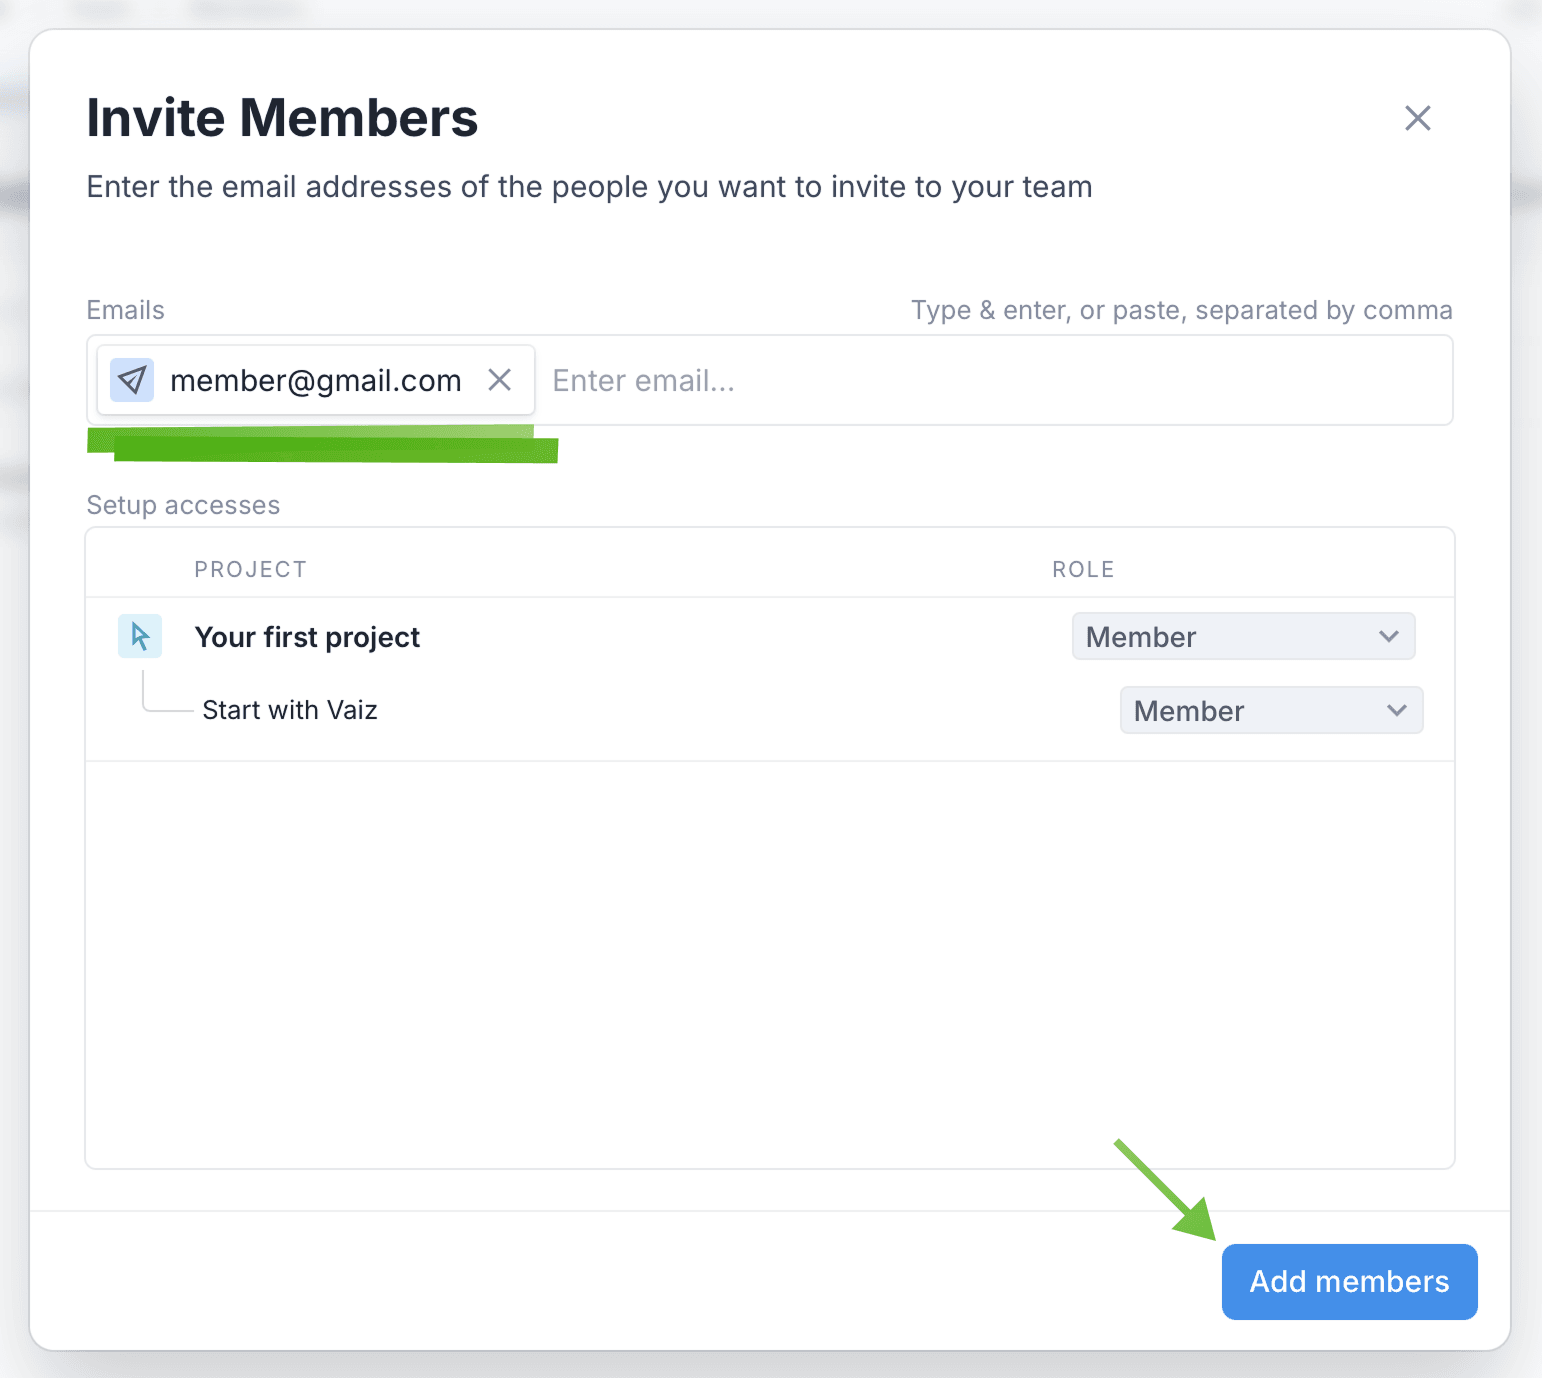Click the chevron arrow in Start with Vaiz role

click(1396, 711)
